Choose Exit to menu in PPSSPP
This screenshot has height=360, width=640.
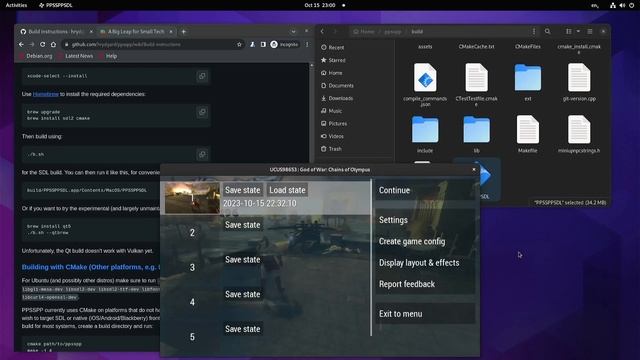(x=425, y=314)
